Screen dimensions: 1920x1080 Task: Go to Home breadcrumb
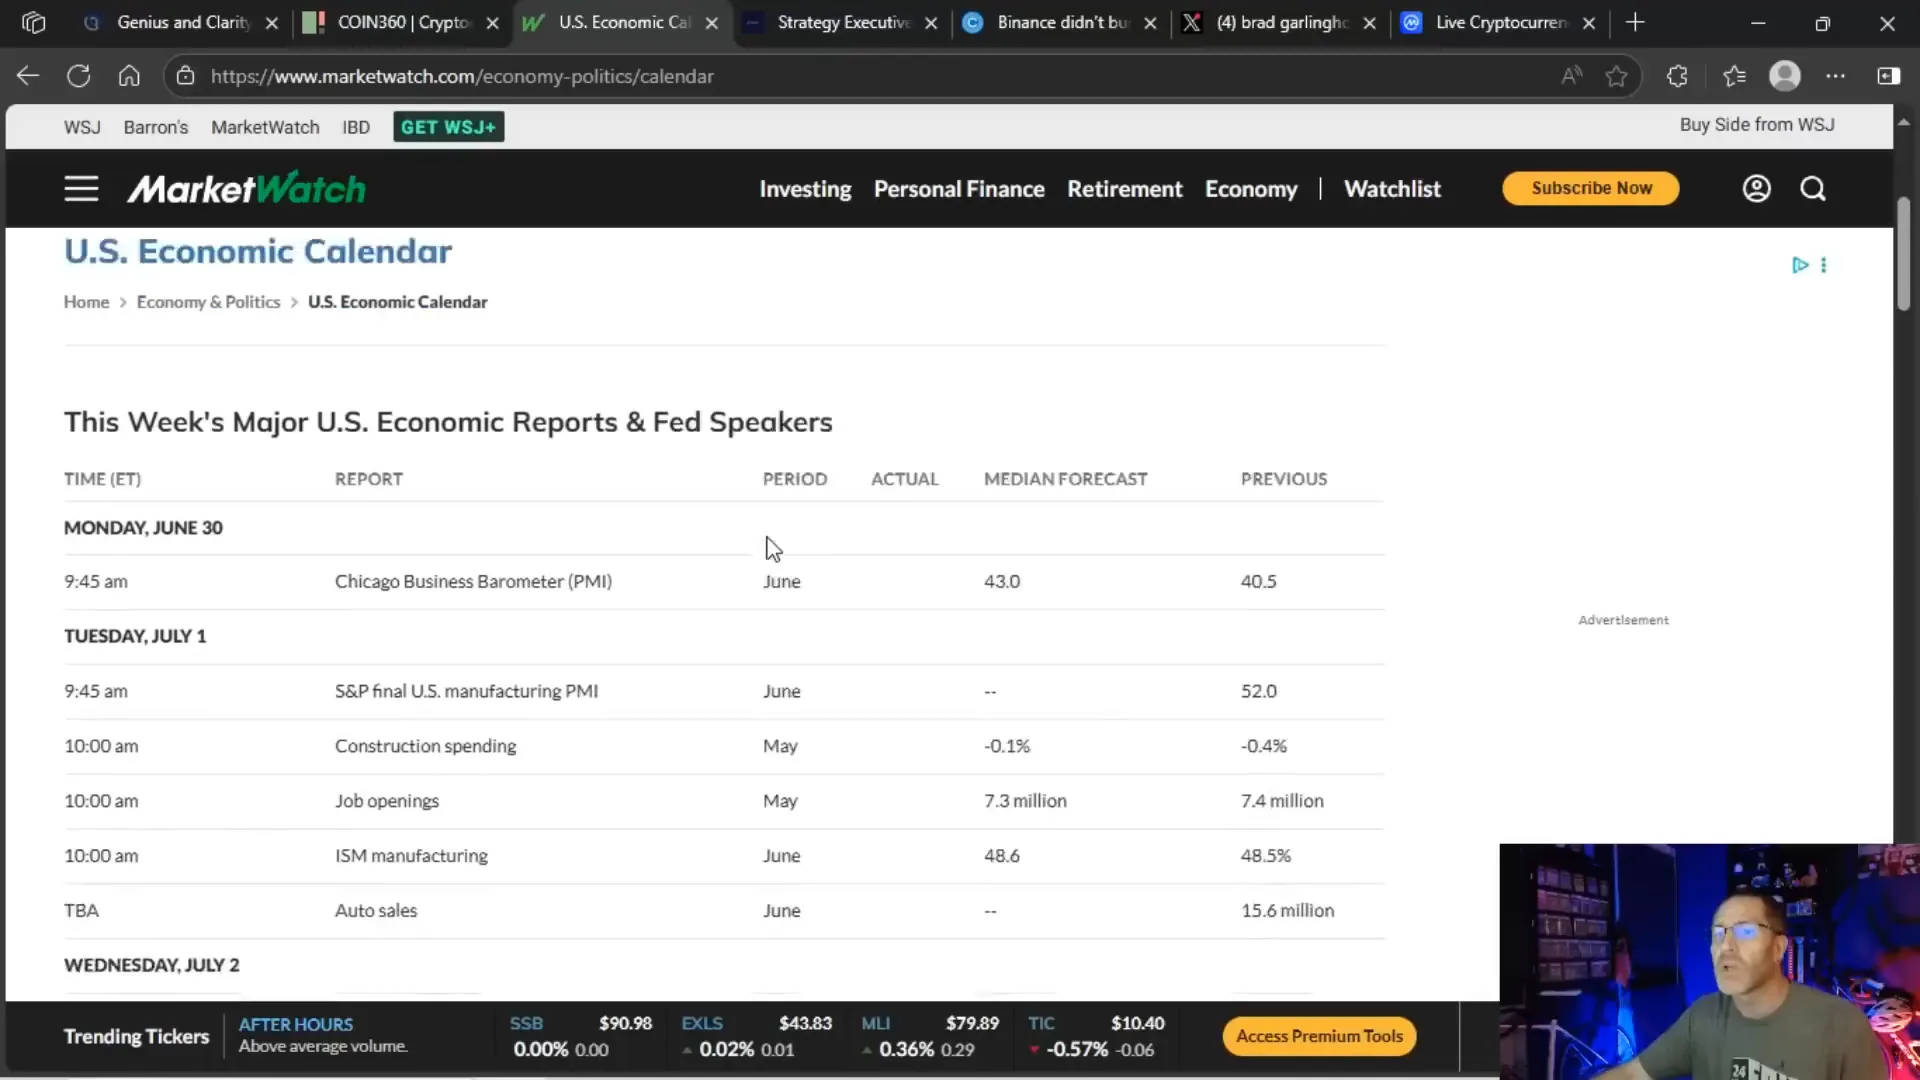[86, 302]
